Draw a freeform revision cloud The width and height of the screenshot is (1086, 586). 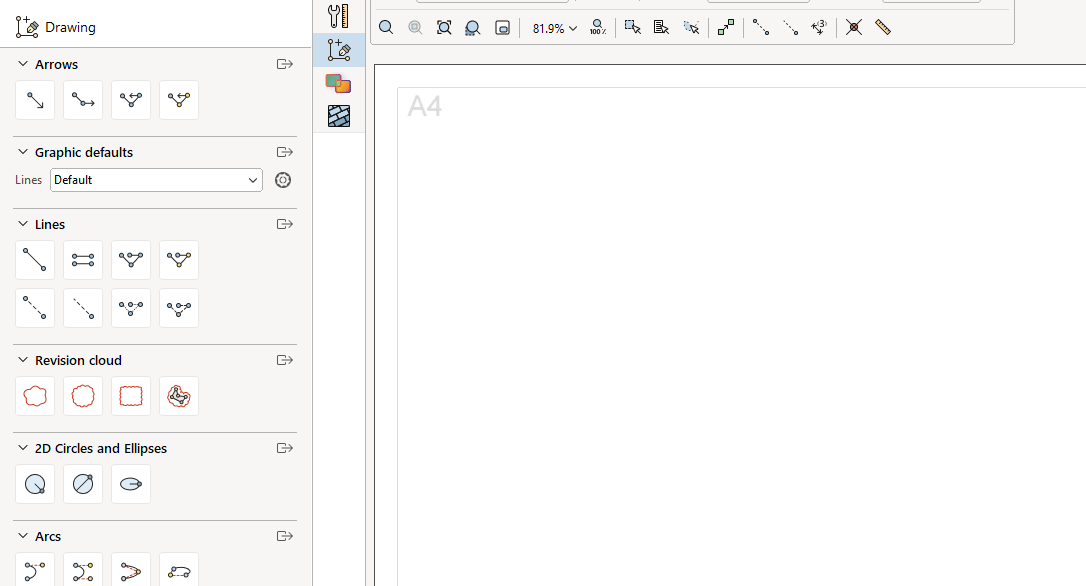pyautogui.click(x=35, y=396)
